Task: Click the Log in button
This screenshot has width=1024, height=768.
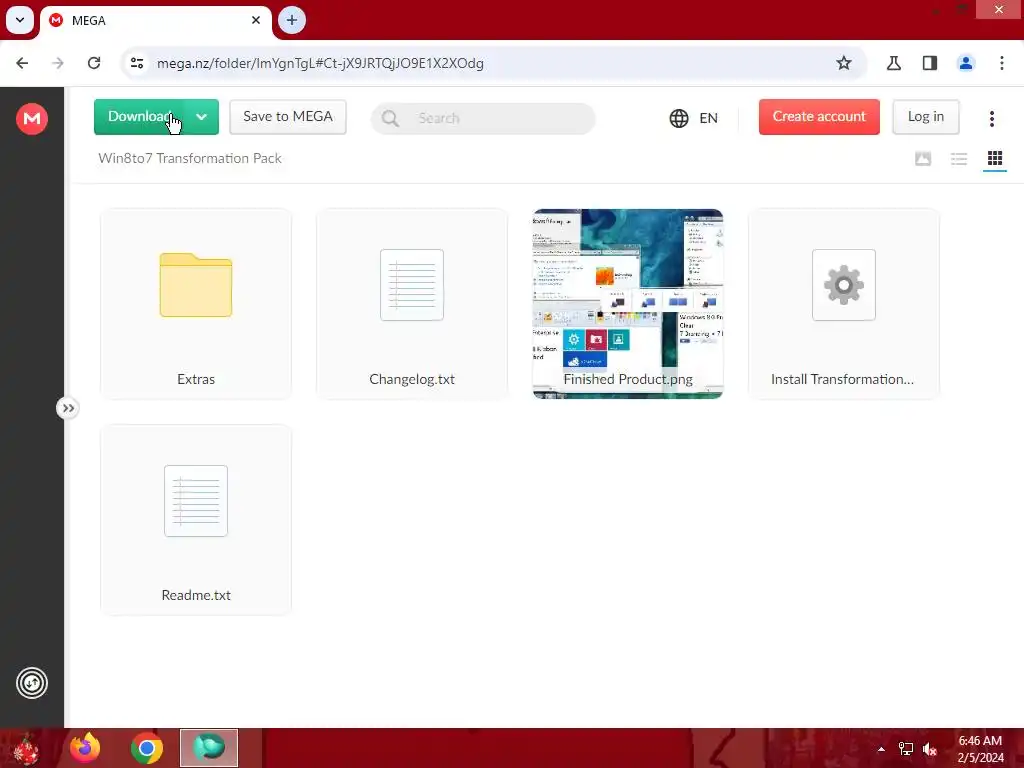Action: pyautogui.click(x=925, y=117)
